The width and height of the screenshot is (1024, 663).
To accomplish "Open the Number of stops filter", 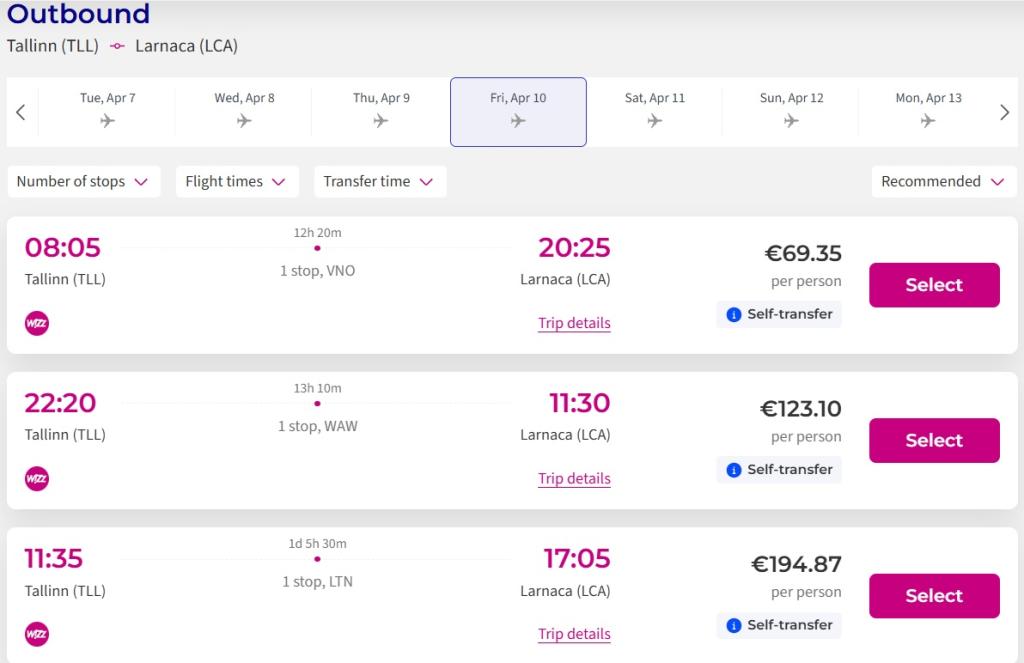I will (83, 182).
